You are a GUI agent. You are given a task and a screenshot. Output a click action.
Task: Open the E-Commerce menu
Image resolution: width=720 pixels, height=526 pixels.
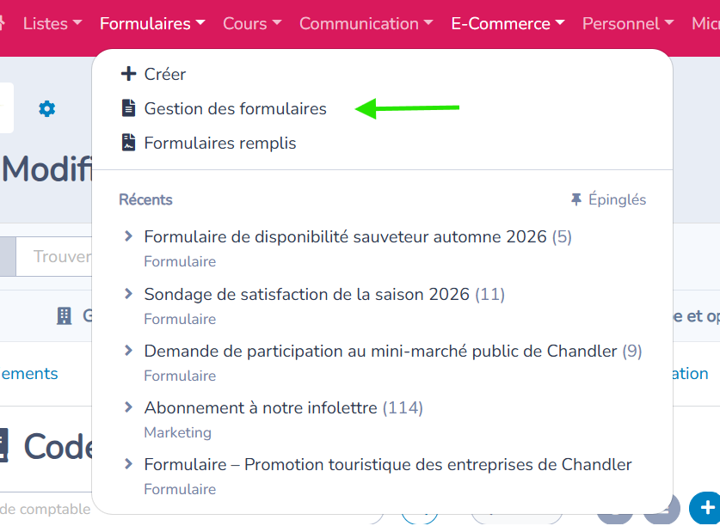[x=508, y=23]
